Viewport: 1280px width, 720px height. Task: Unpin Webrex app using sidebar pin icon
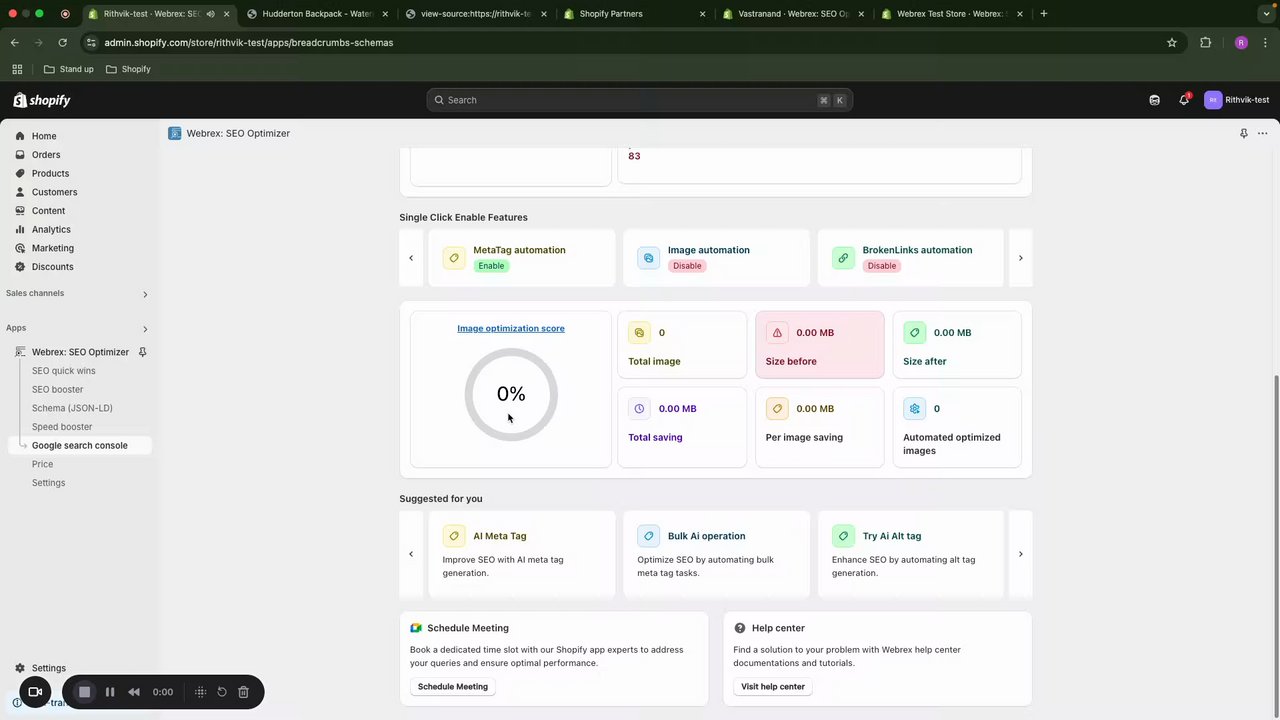142,352
